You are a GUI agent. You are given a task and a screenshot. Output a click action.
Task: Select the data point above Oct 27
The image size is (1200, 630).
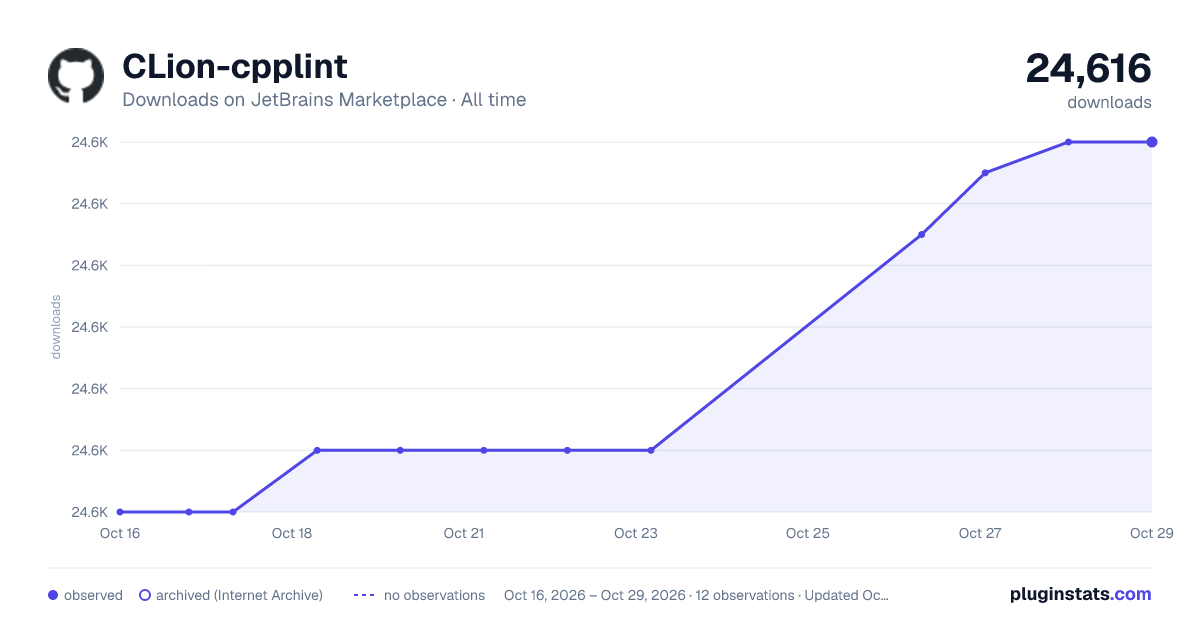click(985, 173)
